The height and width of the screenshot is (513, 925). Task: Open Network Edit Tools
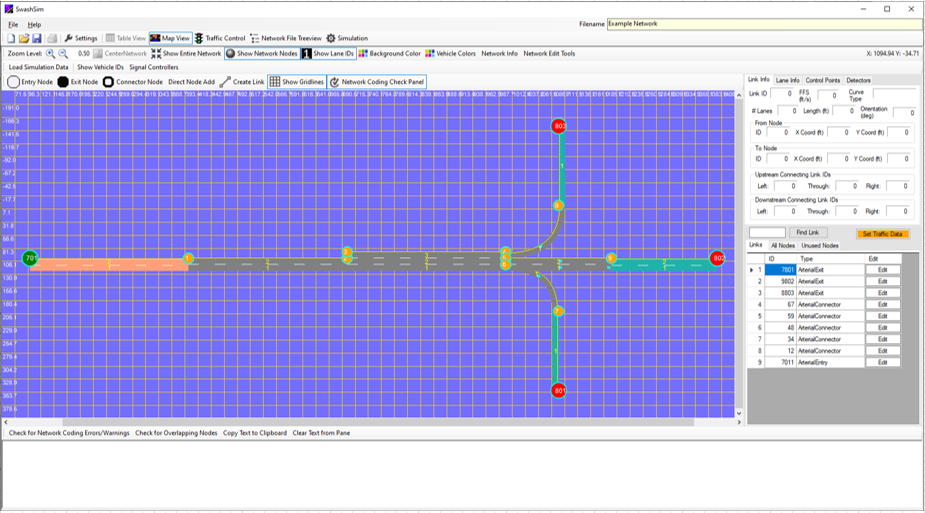pyautogui.click(x=549, y=54)
